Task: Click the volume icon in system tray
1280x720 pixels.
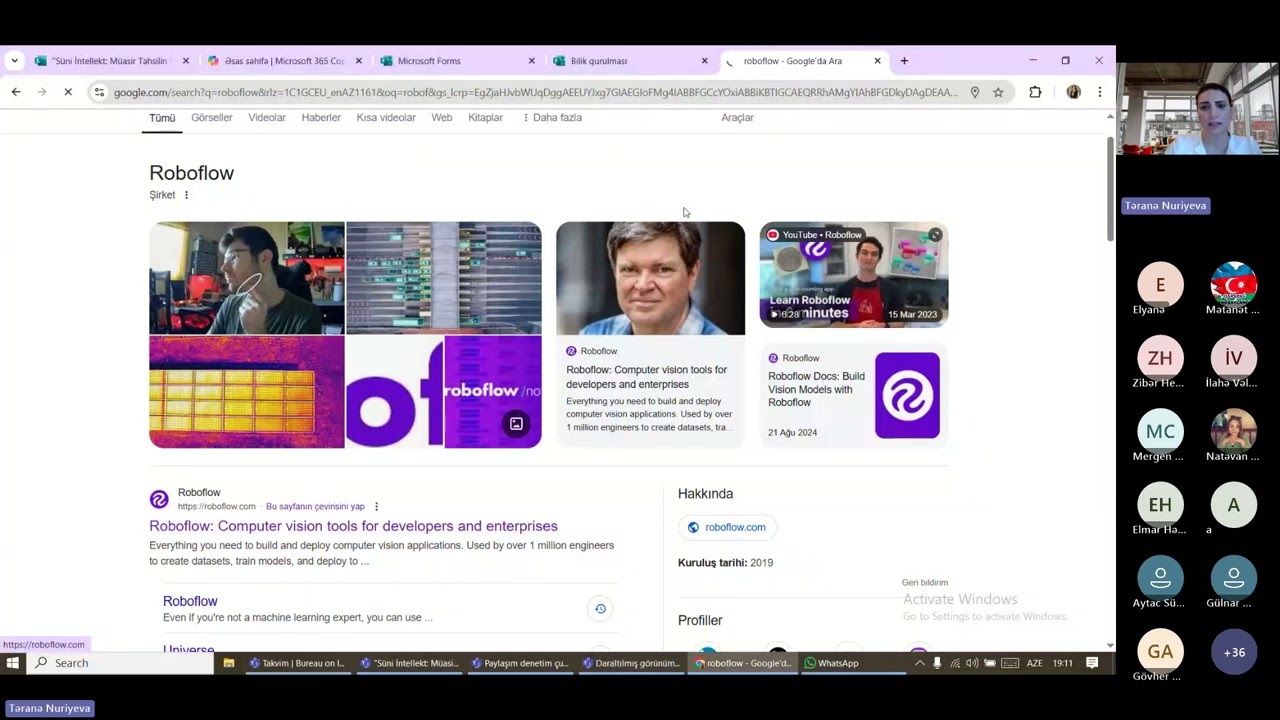Action: [972, 663]
